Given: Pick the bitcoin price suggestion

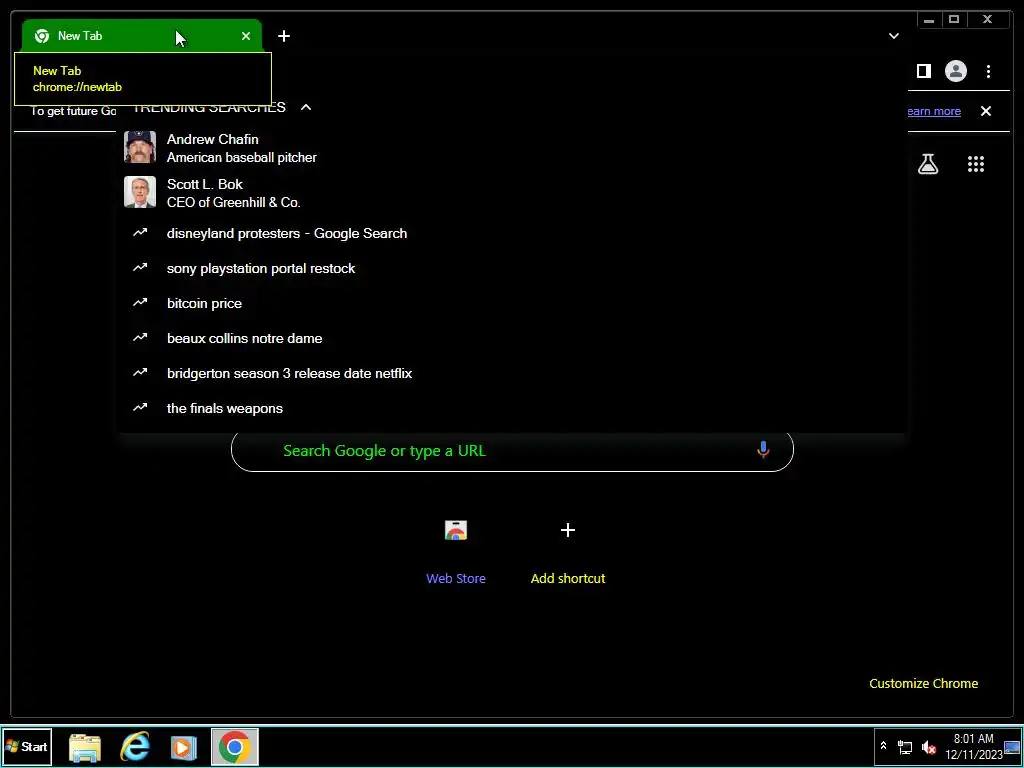Looking at the screenshot, I should pyautogui.click(x=512, y=303).
